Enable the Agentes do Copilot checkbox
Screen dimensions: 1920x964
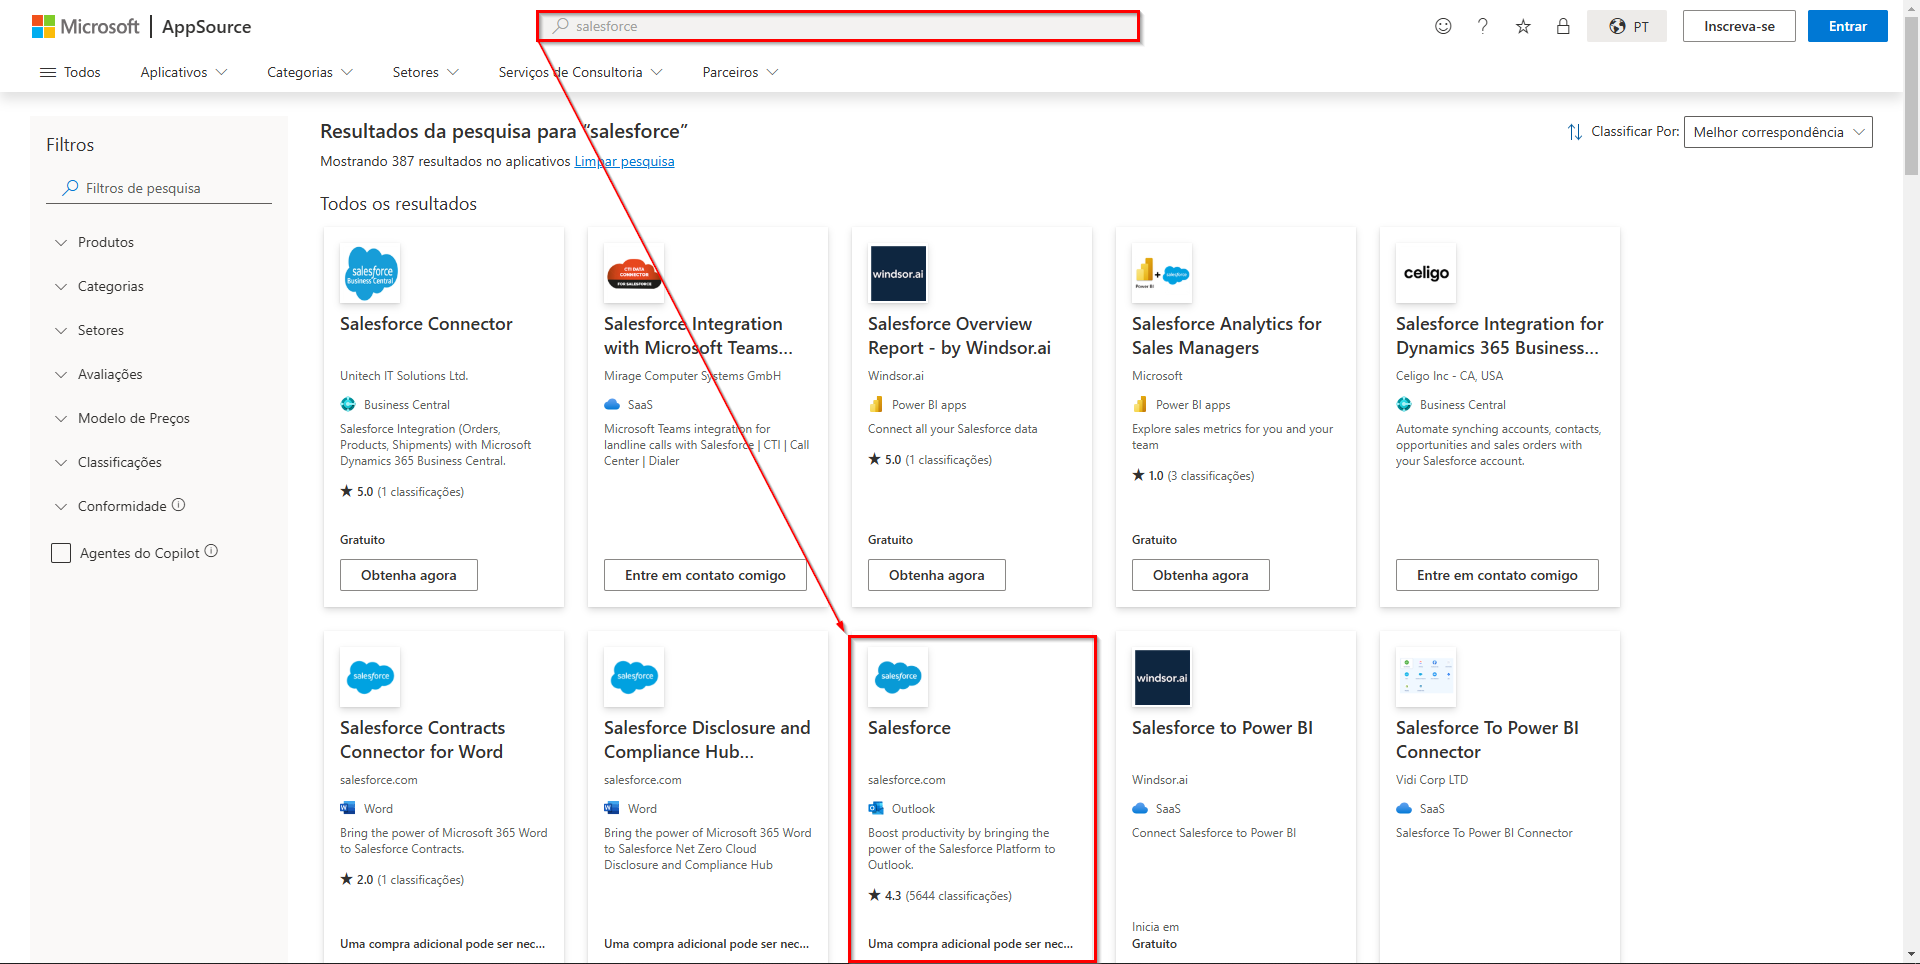tap(61, 553)
